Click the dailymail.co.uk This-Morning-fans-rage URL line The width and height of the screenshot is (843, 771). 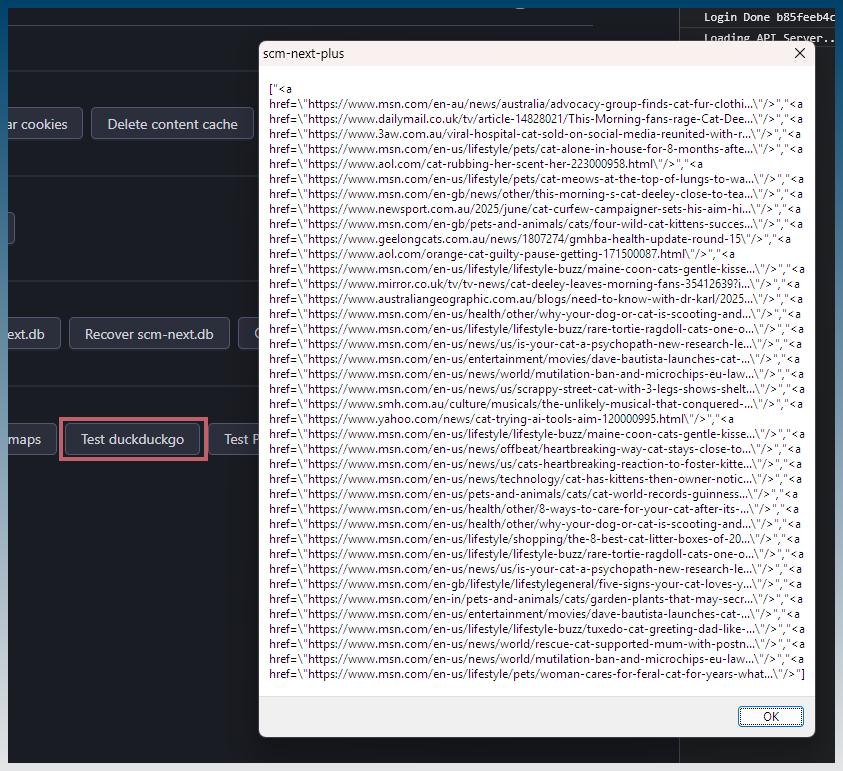[x=536, y=119]
